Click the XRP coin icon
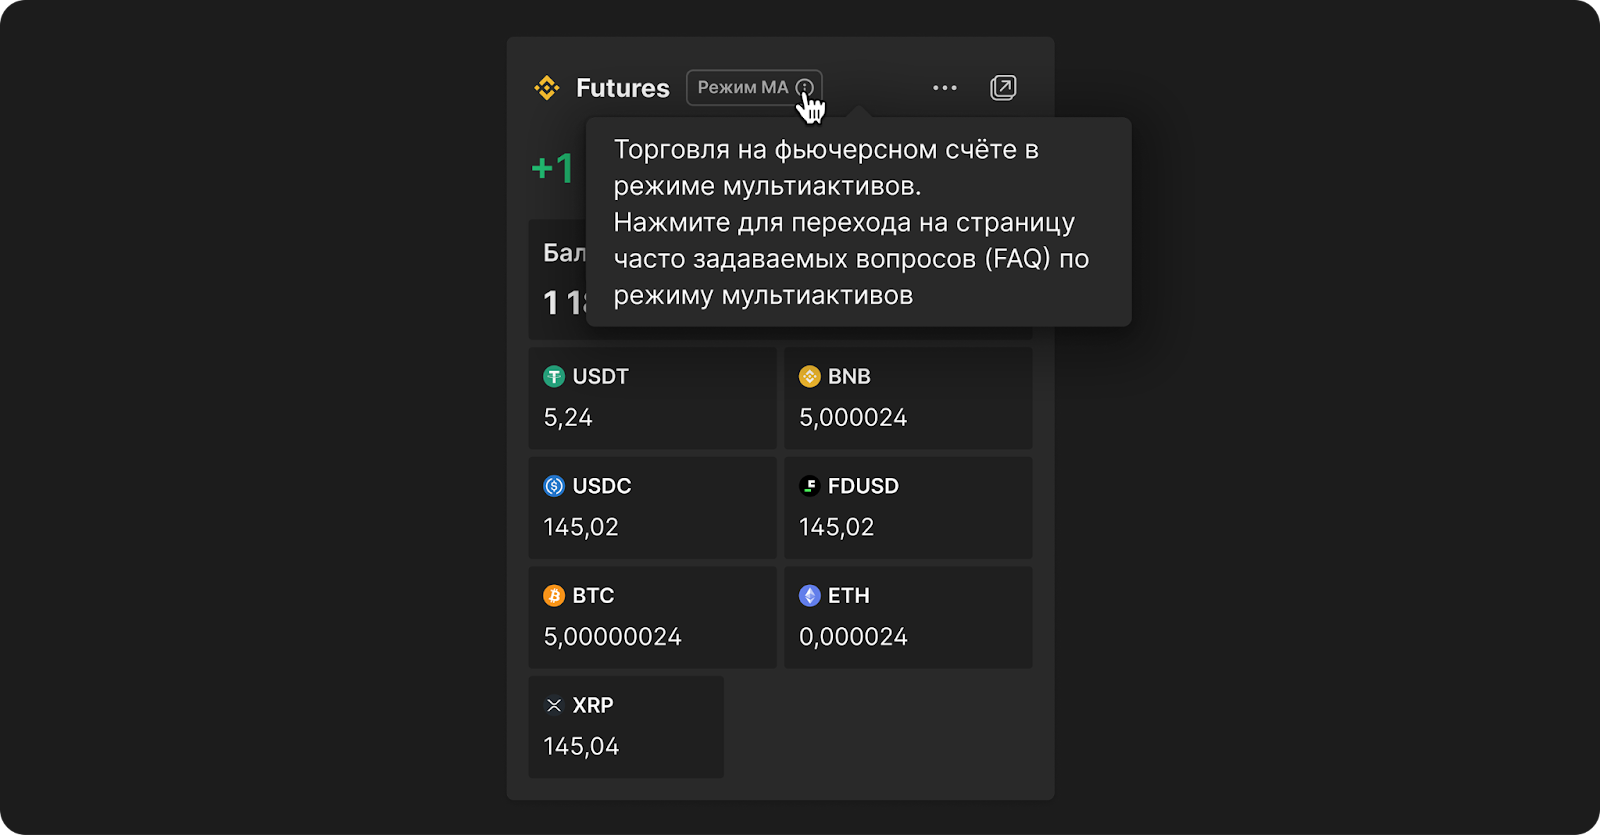The width and height of the screenshot is (1600, 835). pyautogui.click(x=554, y=705)
